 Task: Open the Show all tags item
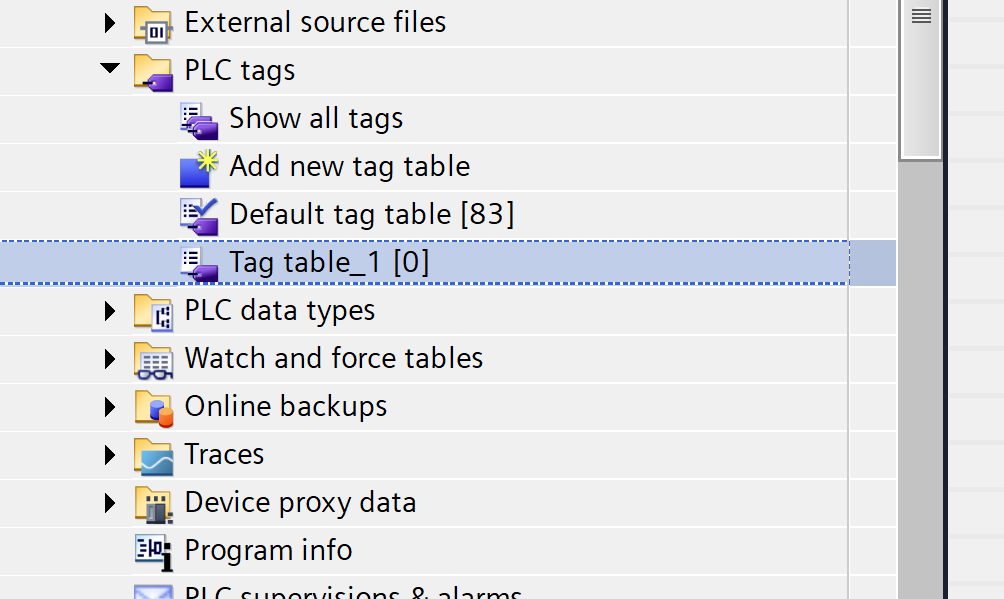[x=316, y=118]
